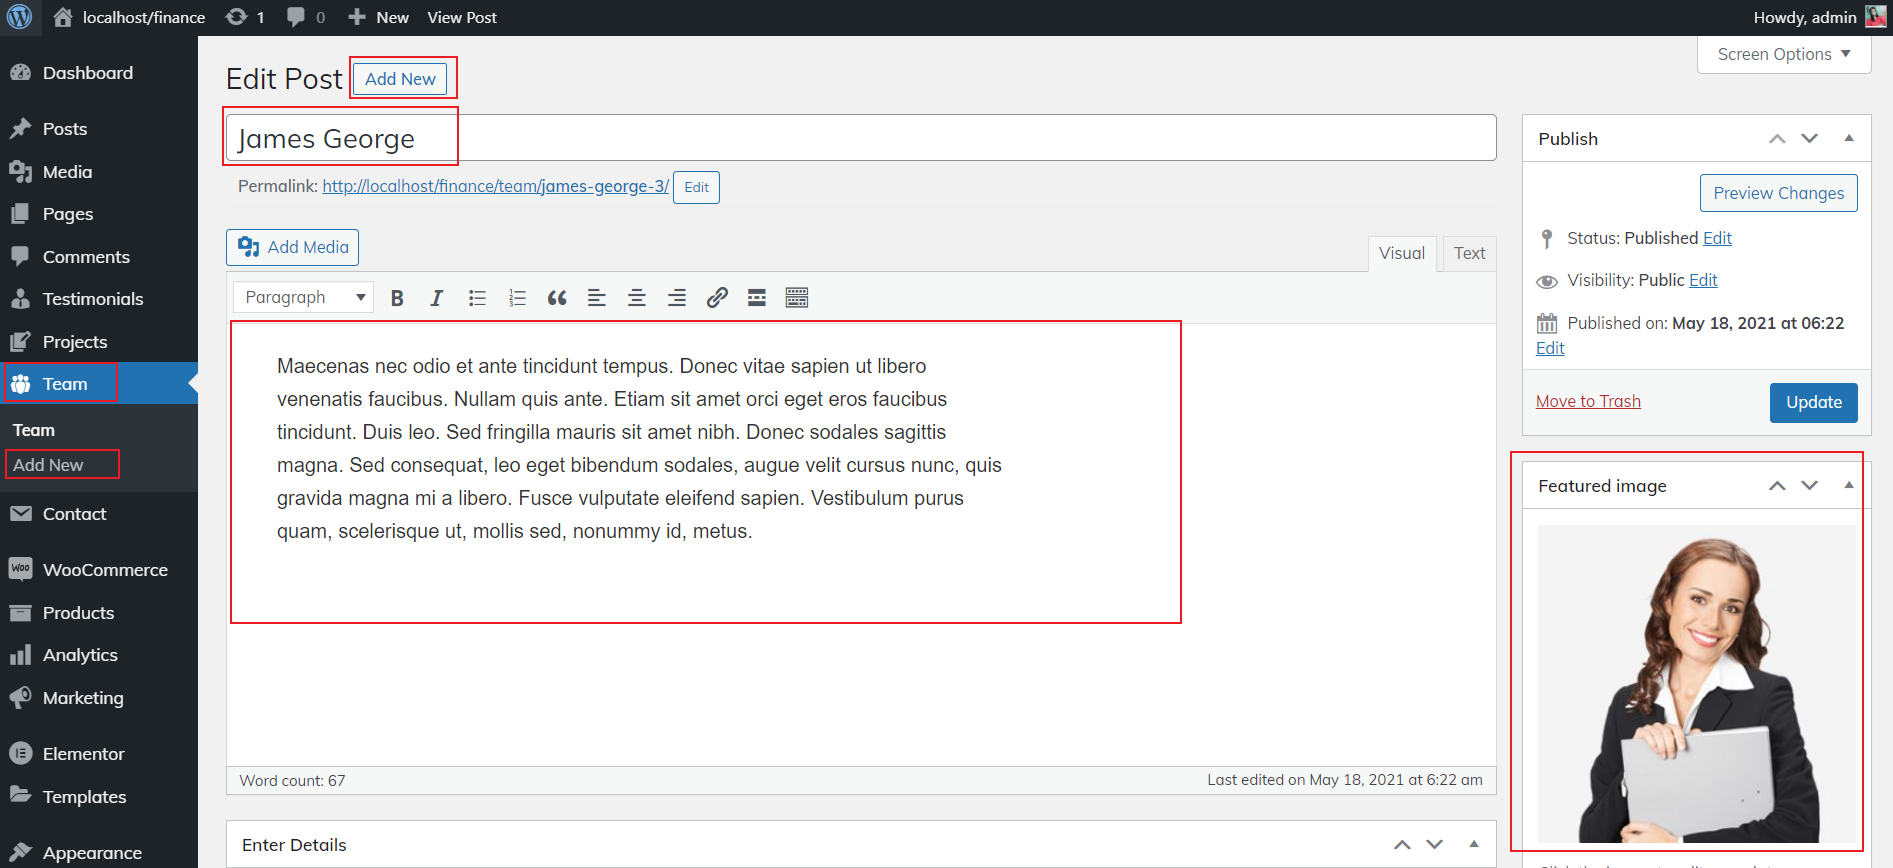Expand the Screen Options panel
The width and height of the screenshot is (1893, 868).
1783,54
